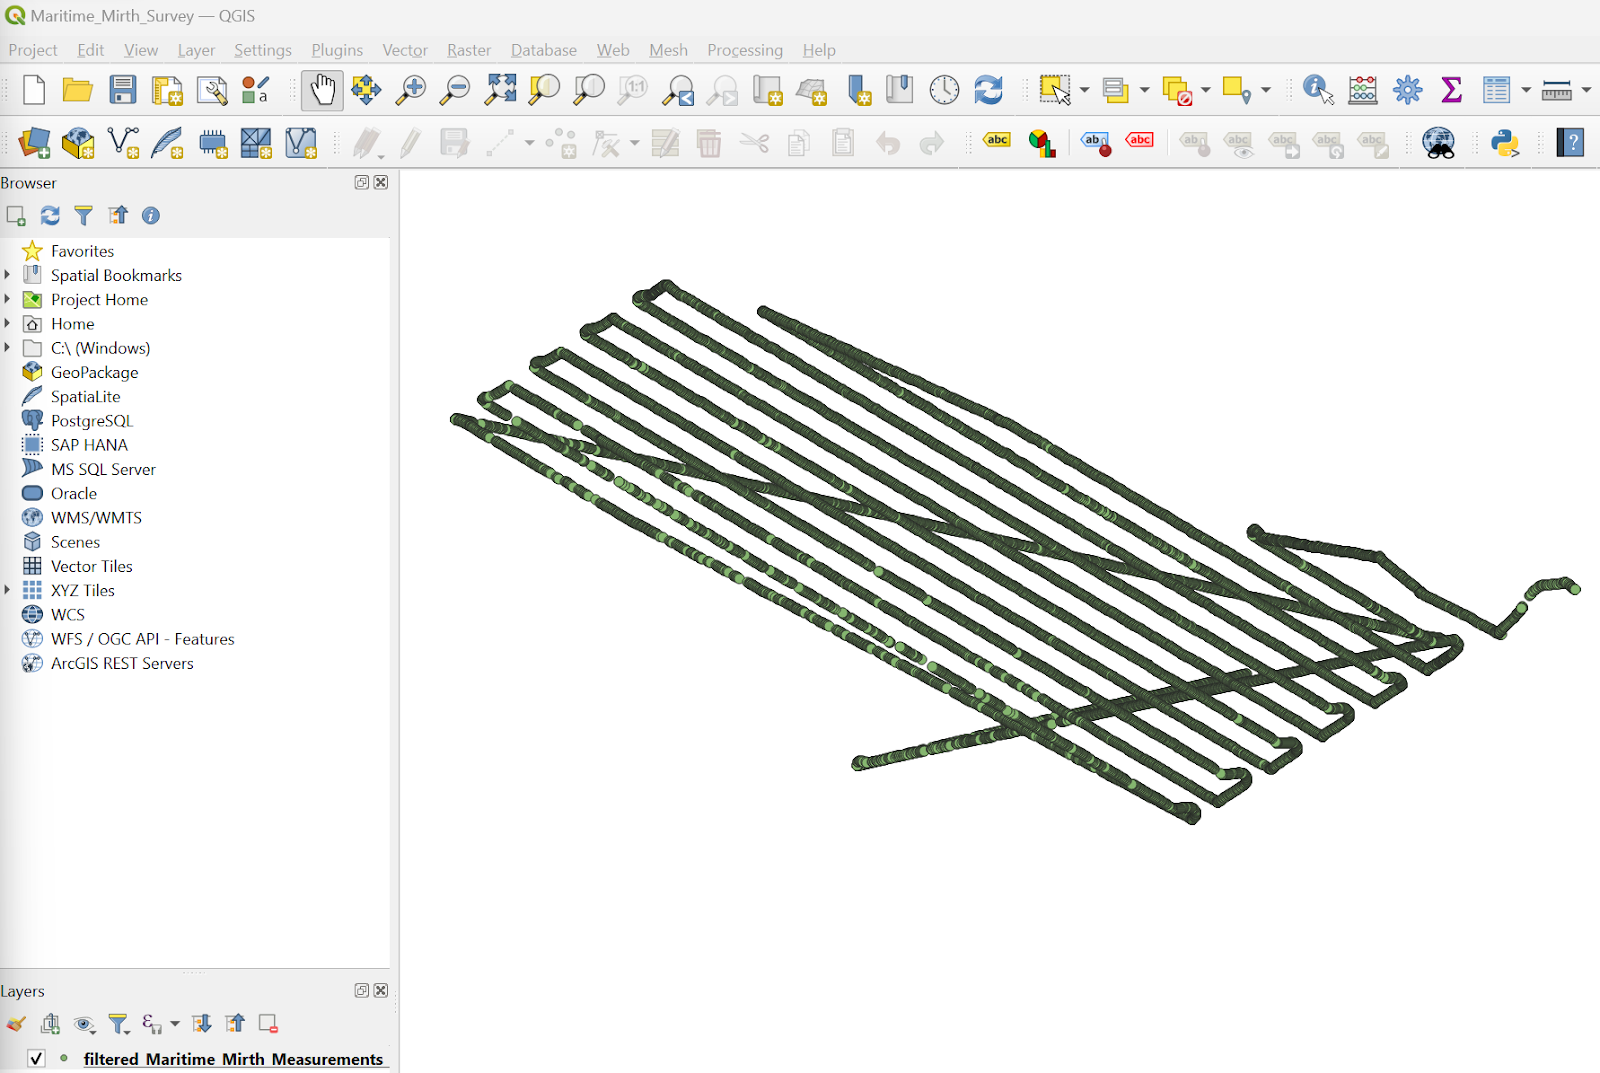1600x1073 pixels.
Task: Expand the Spatial Bookmarks tree node
Action: coord(8,275)
